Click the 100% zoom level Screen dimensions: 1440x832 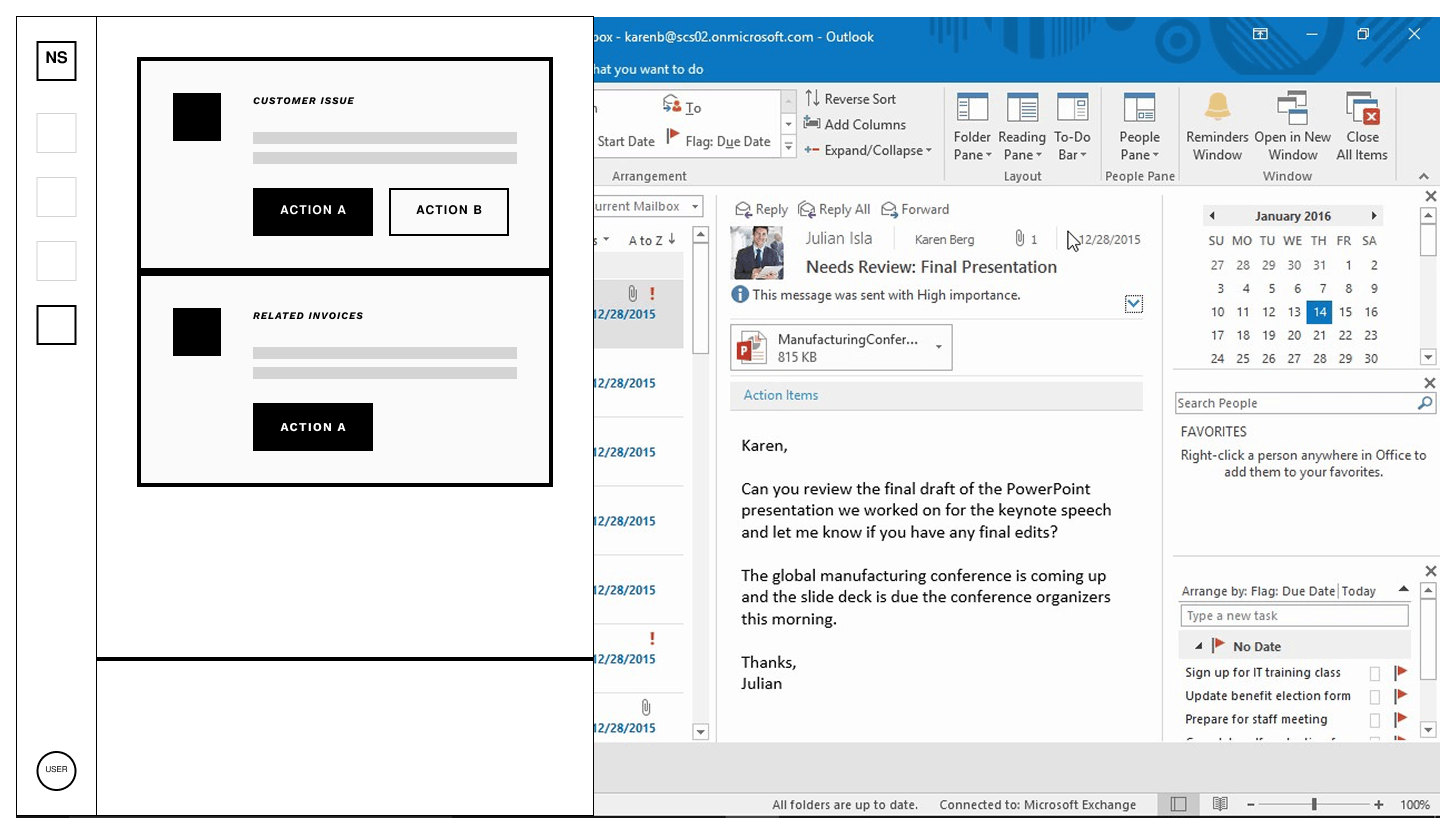(x=1414, y=804)
